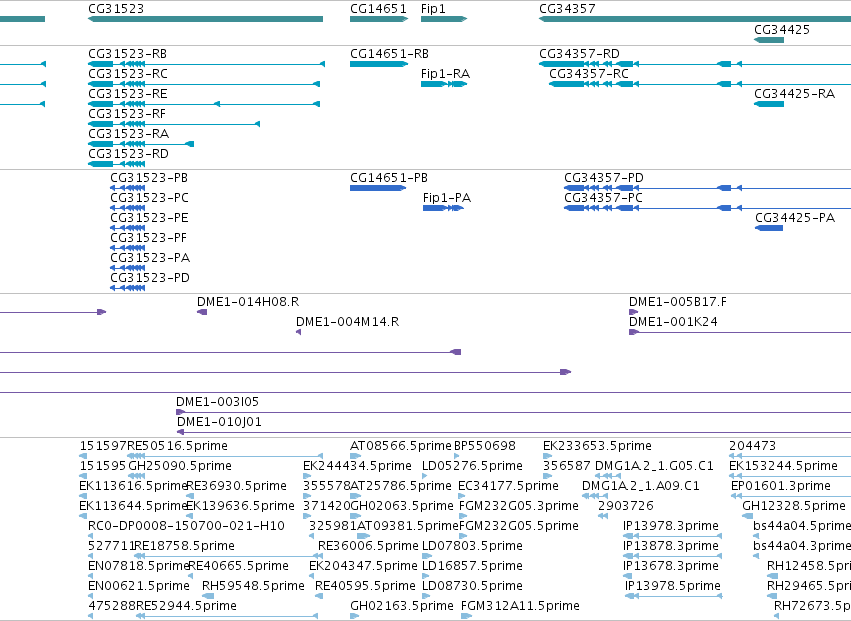The height and width of the screenshot is (621, 851).
Task: Select transcript CG31523-RC
Action: pos(128,74)
